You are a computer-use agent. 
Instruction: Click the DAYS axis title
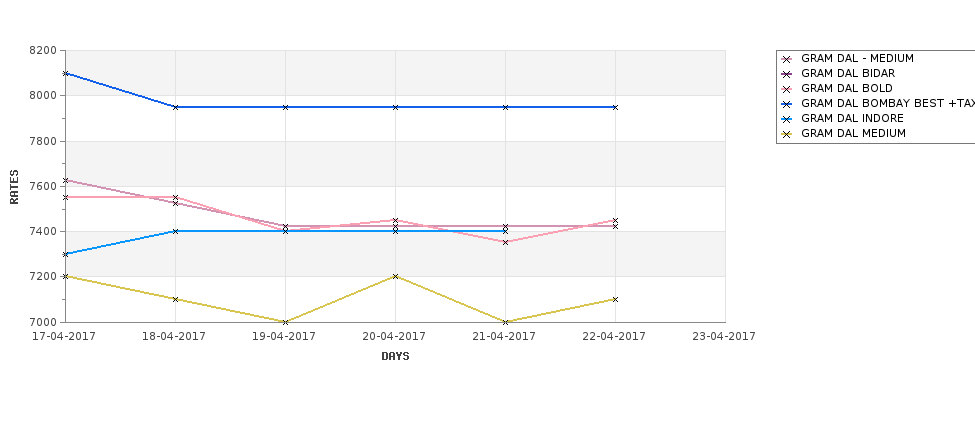[x=395, y=356]
